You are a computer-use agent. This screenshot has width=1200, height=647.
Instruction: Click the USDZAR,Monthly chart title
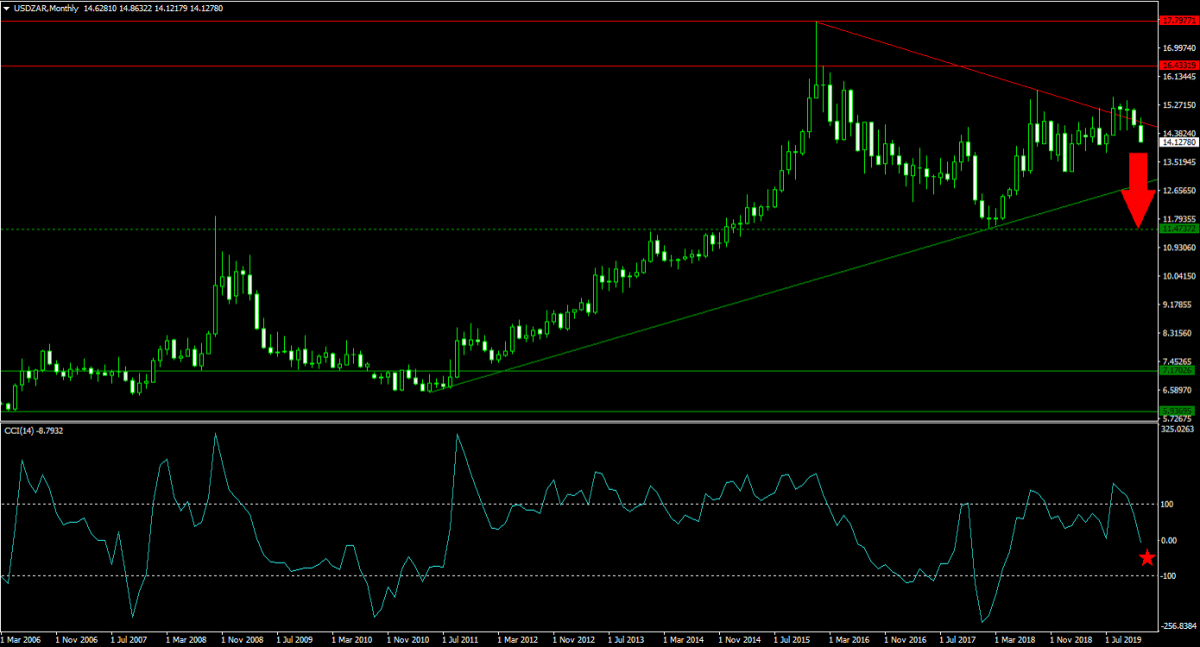click(47, 9)
